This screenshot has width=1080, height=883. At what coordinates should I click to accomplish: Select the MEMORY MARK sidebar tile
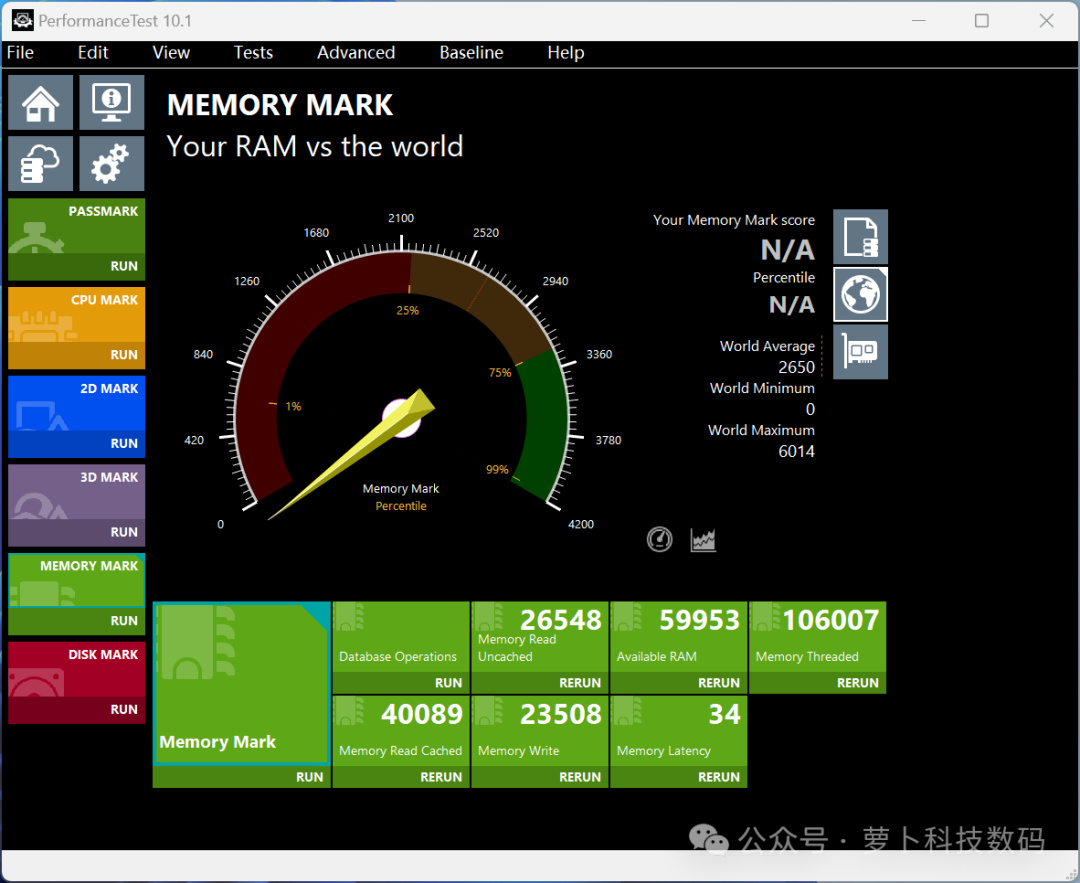point(76,581)
